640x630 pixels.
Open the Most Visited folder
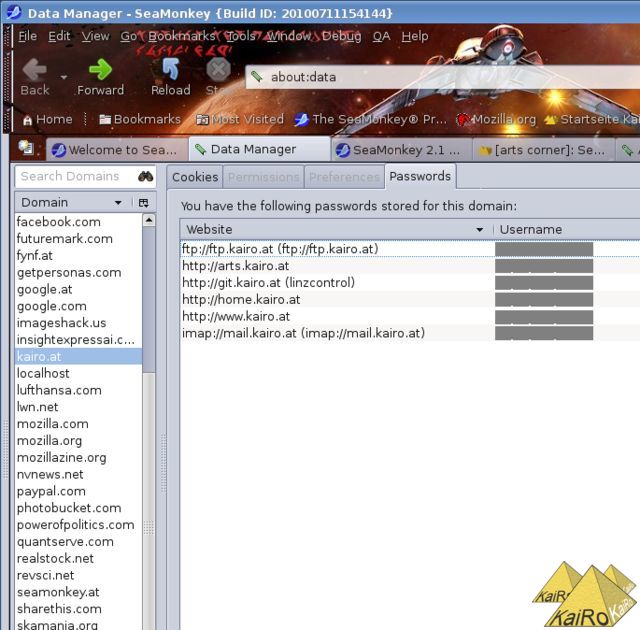tap(240, 119)
